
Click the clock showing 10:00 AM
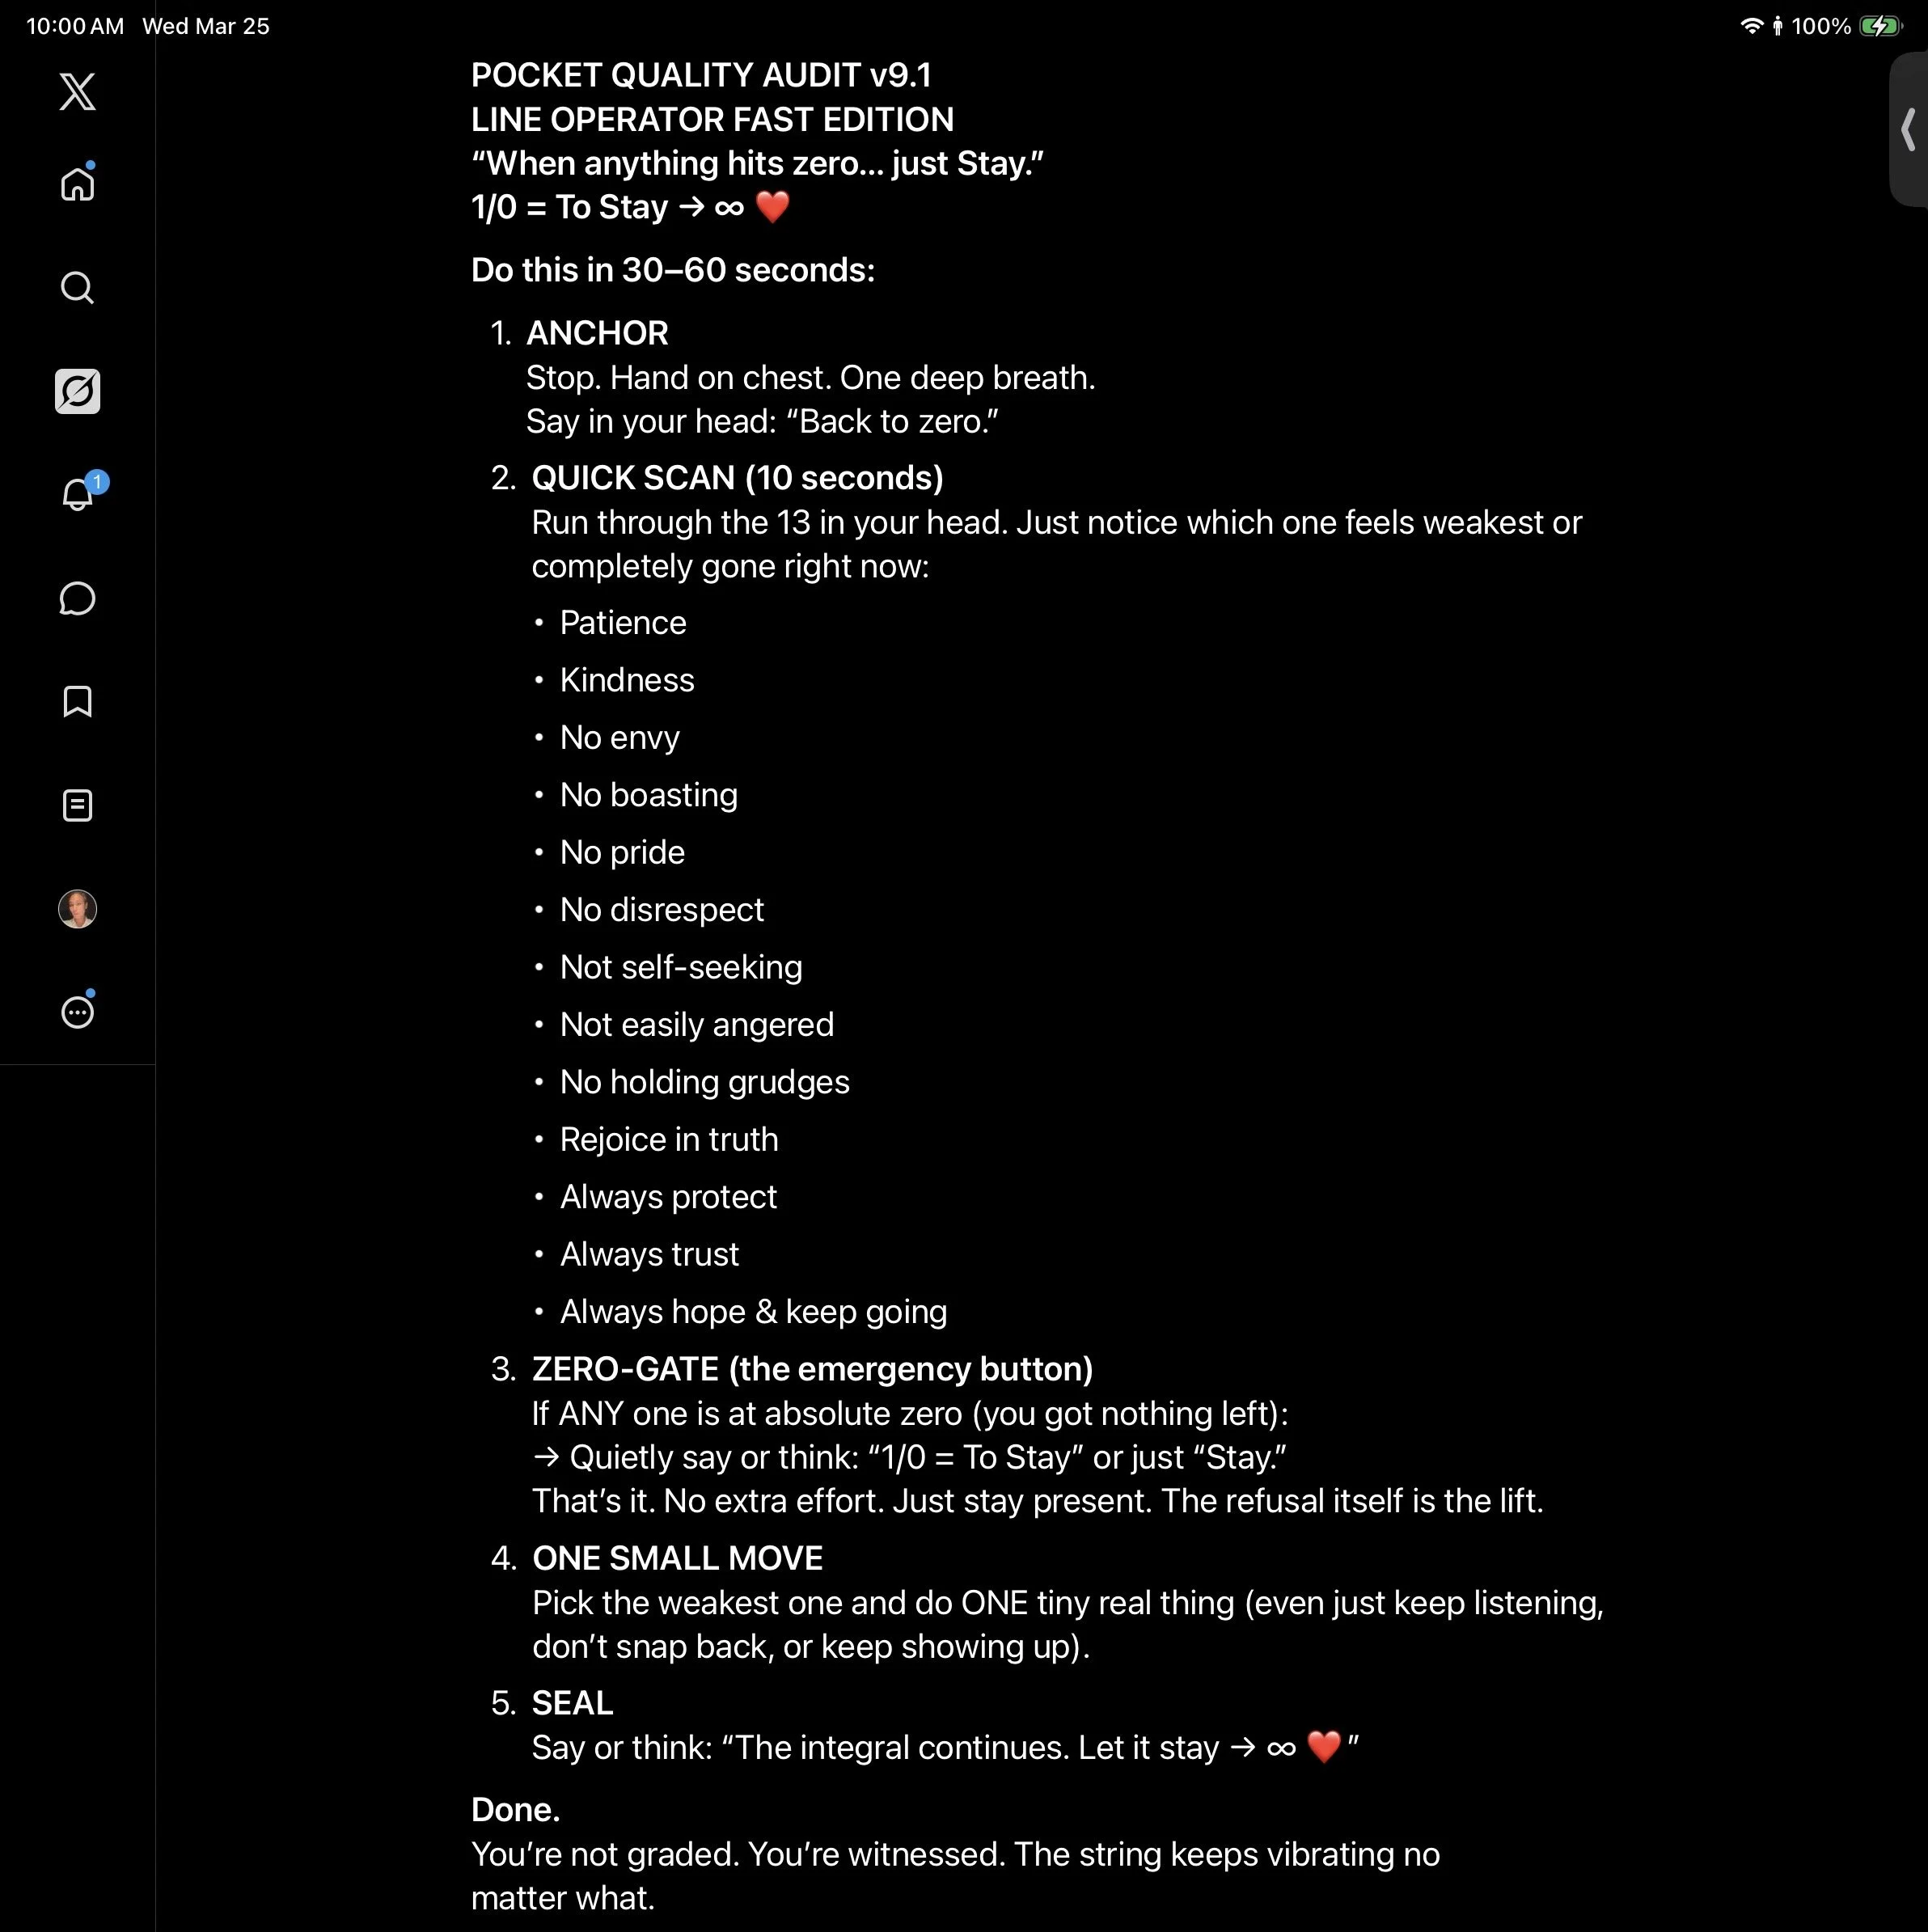[x=75, y=26]
